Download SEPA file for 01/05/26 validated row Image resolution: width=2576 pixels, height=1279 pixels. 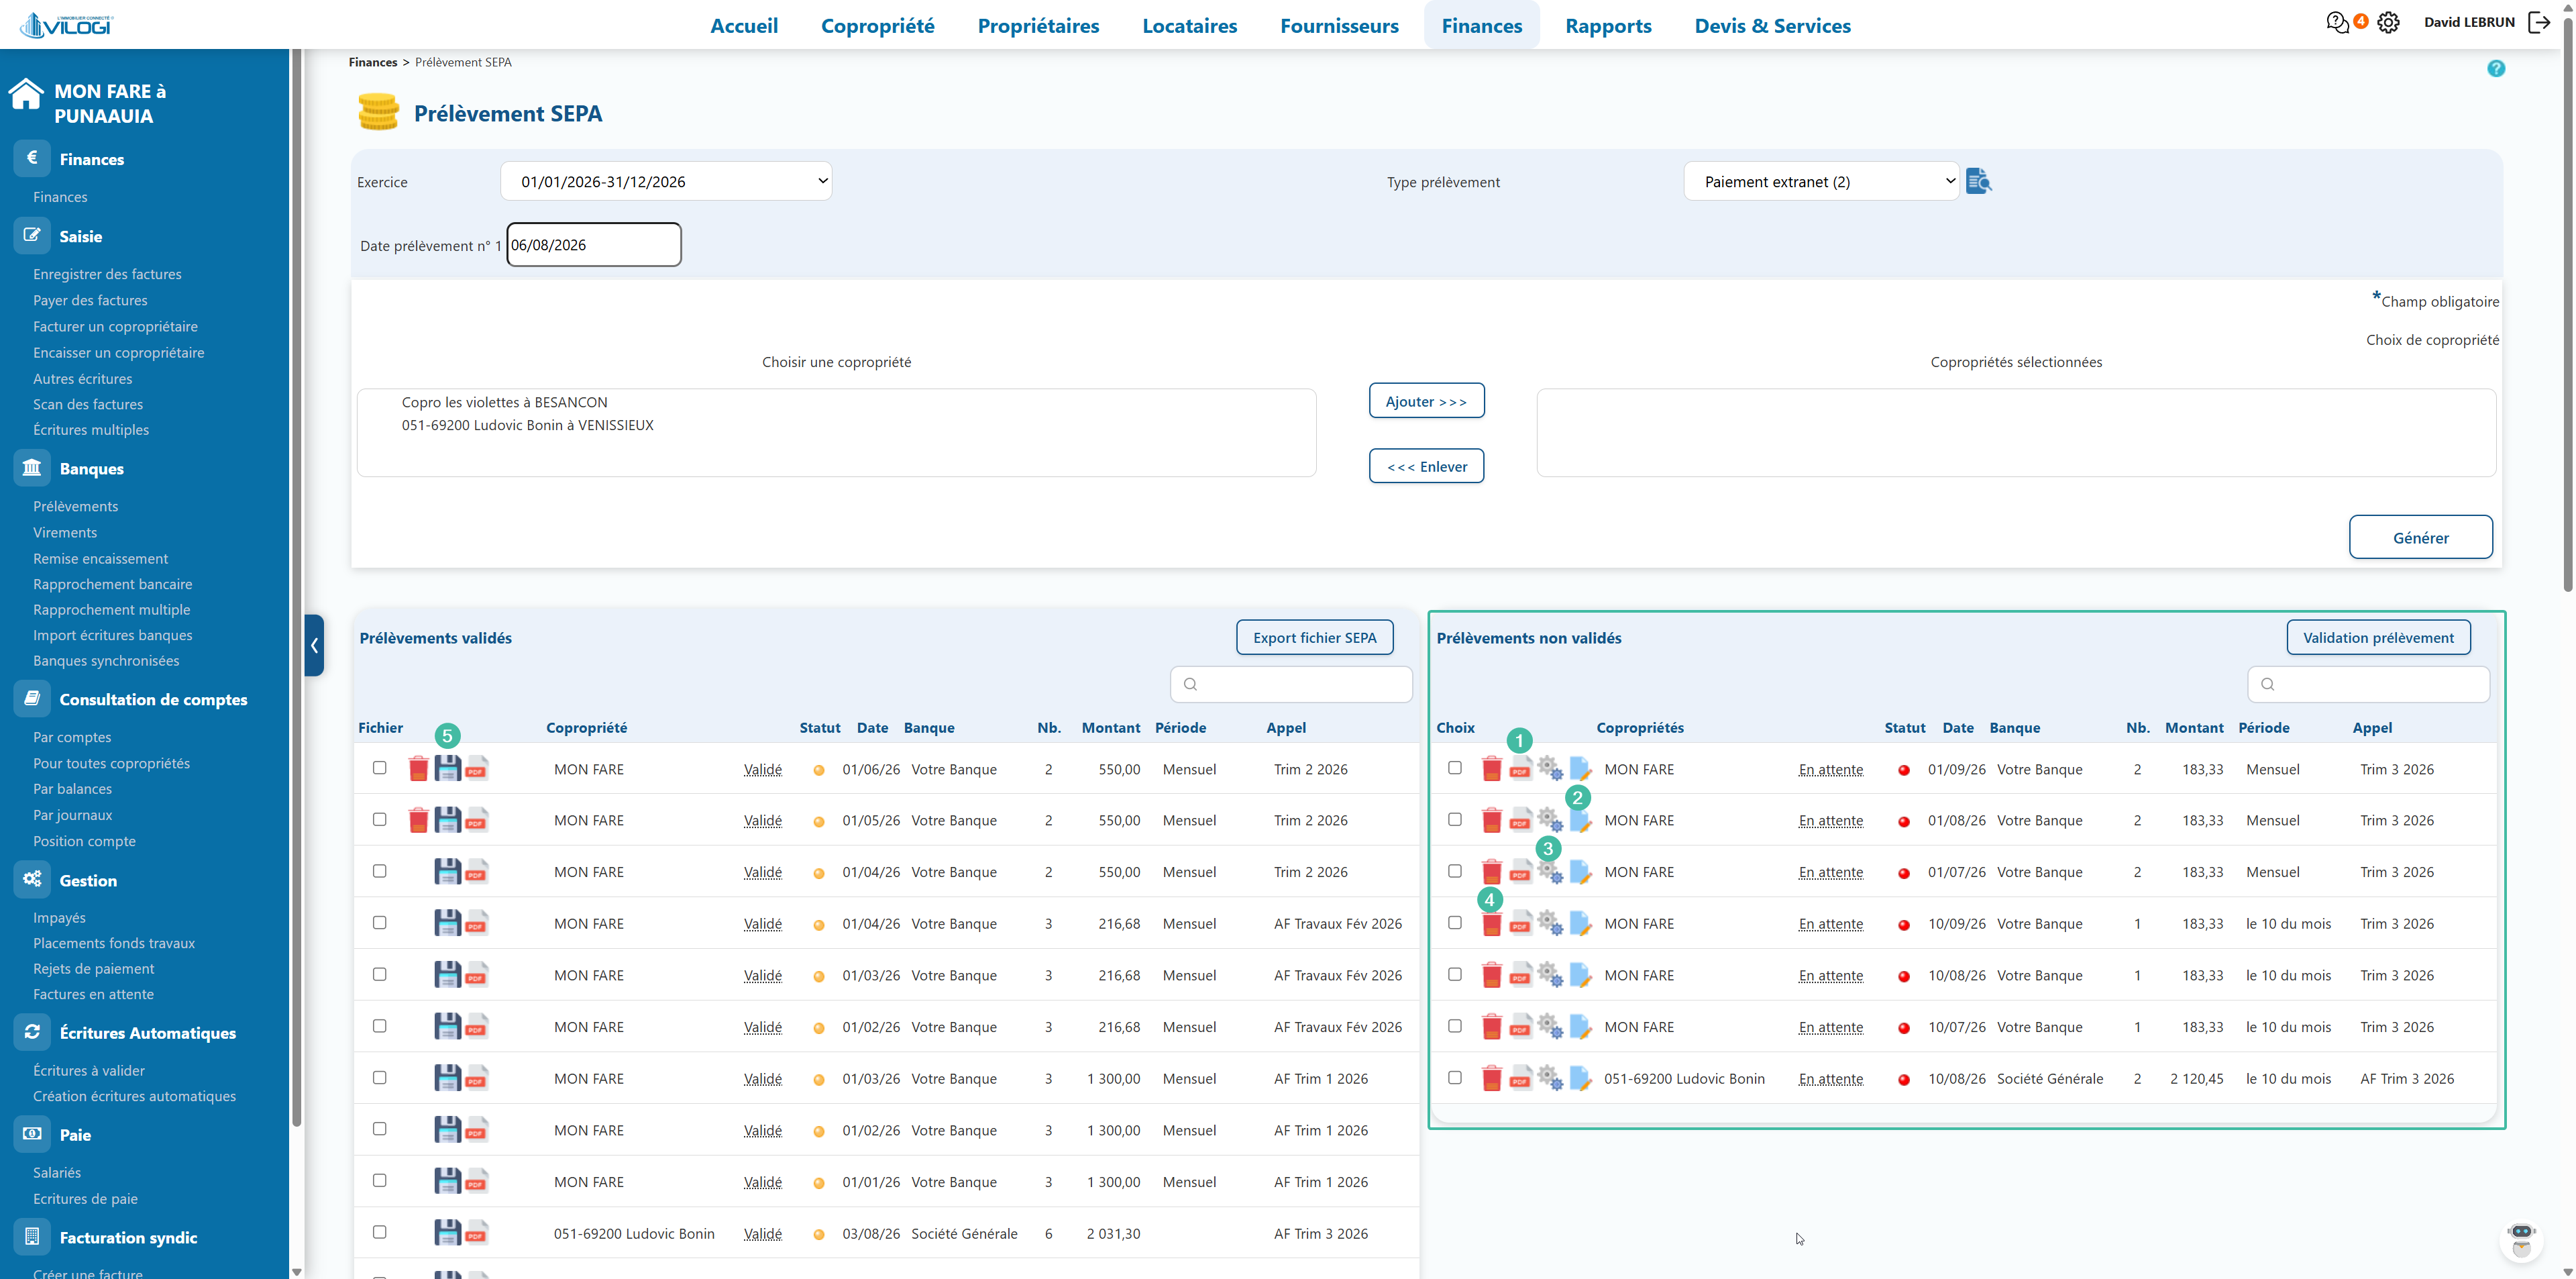coord(447,820)
